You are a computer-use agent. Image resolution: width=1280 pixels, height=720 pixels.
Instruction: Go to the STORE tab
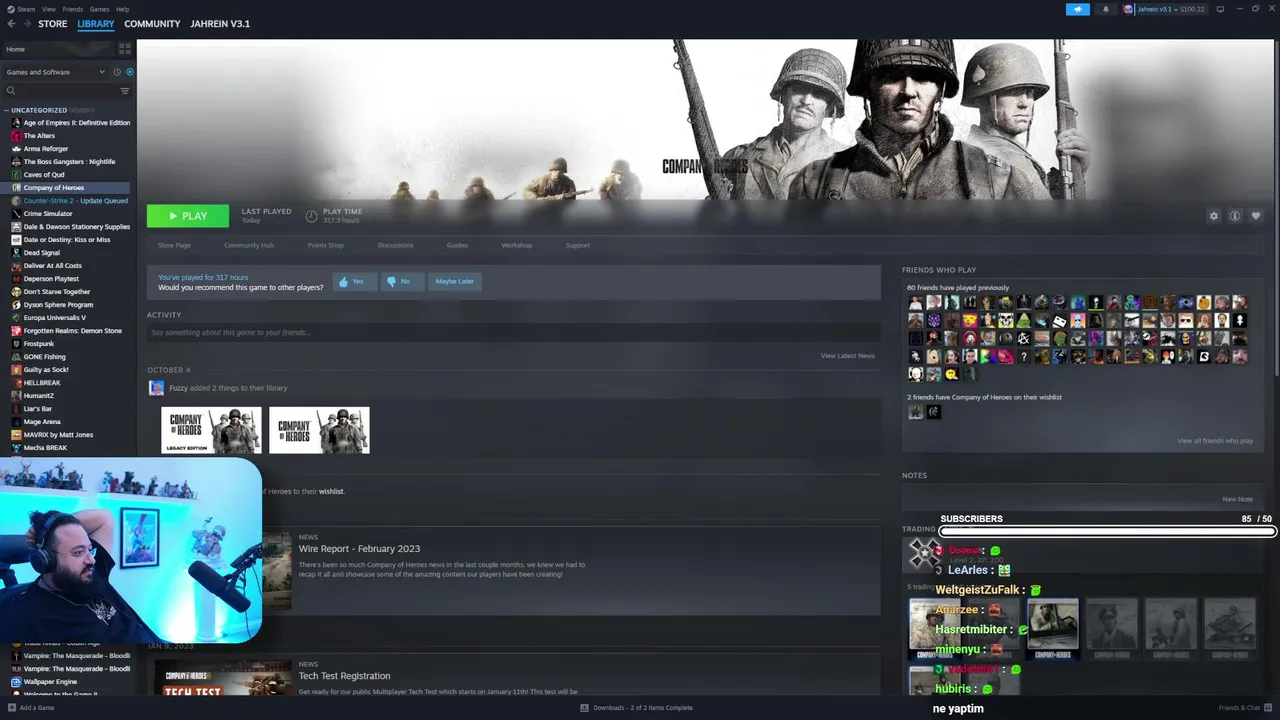click(x=53, y=24)
